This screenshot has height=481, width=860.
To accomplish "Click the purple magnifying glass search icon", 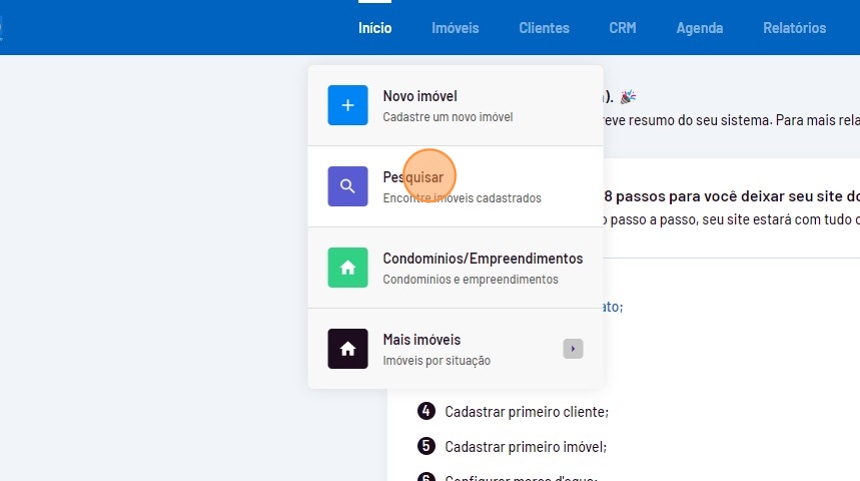I will [x=347, y=186].
